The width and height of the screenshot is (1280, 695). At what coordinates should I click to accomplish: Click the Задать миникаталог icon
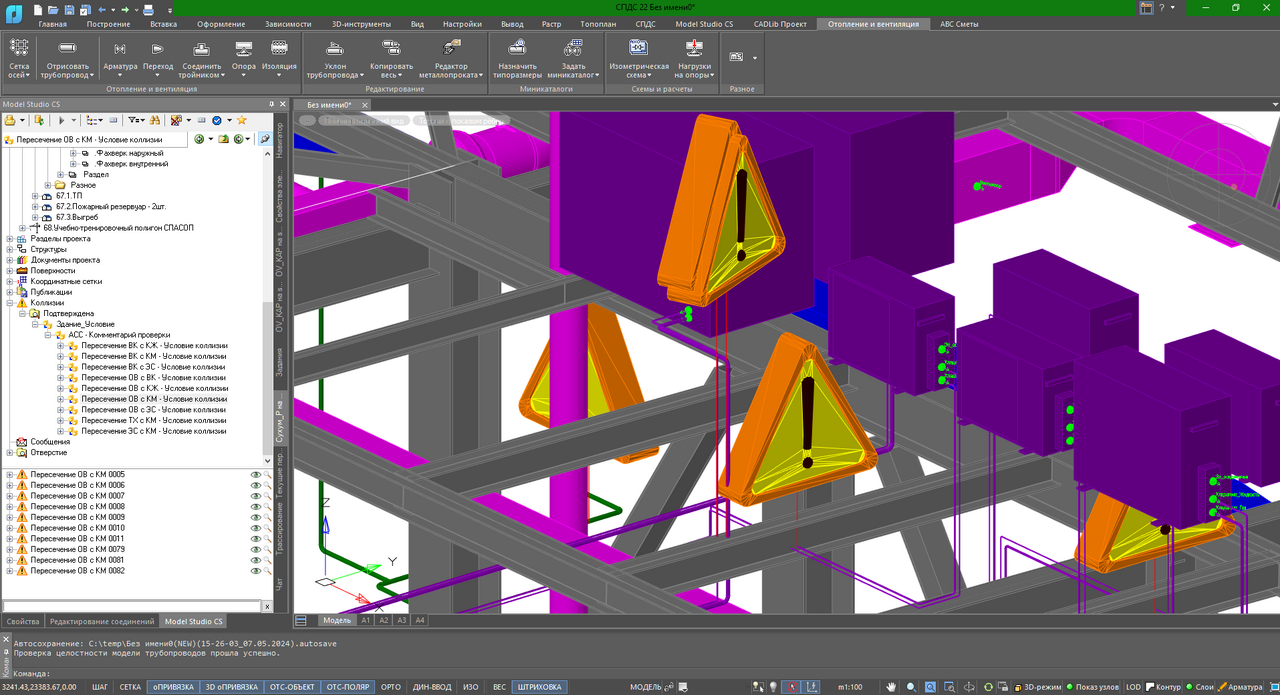click(x=573, y=58)
